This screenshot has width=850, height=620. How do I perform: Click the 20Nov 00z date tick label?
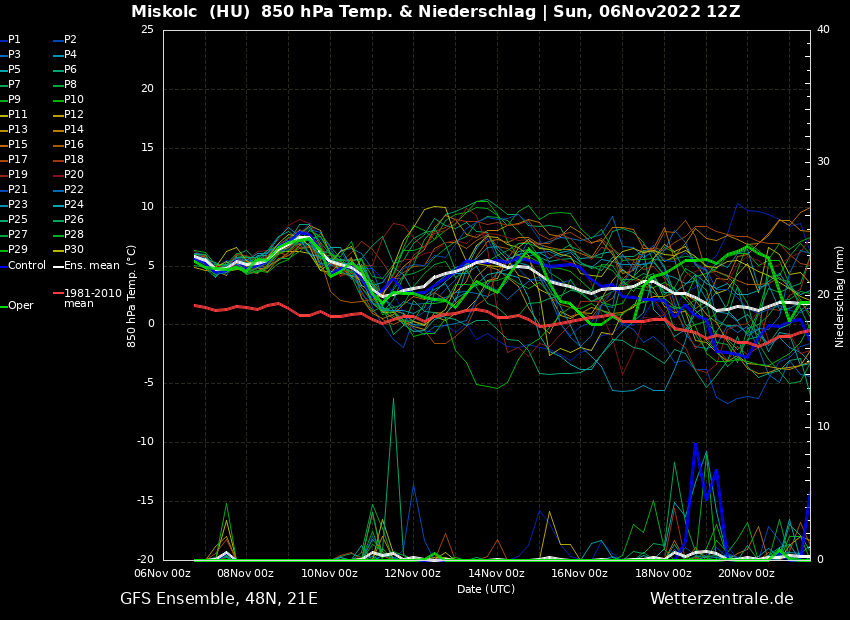(x=746, y=573)
